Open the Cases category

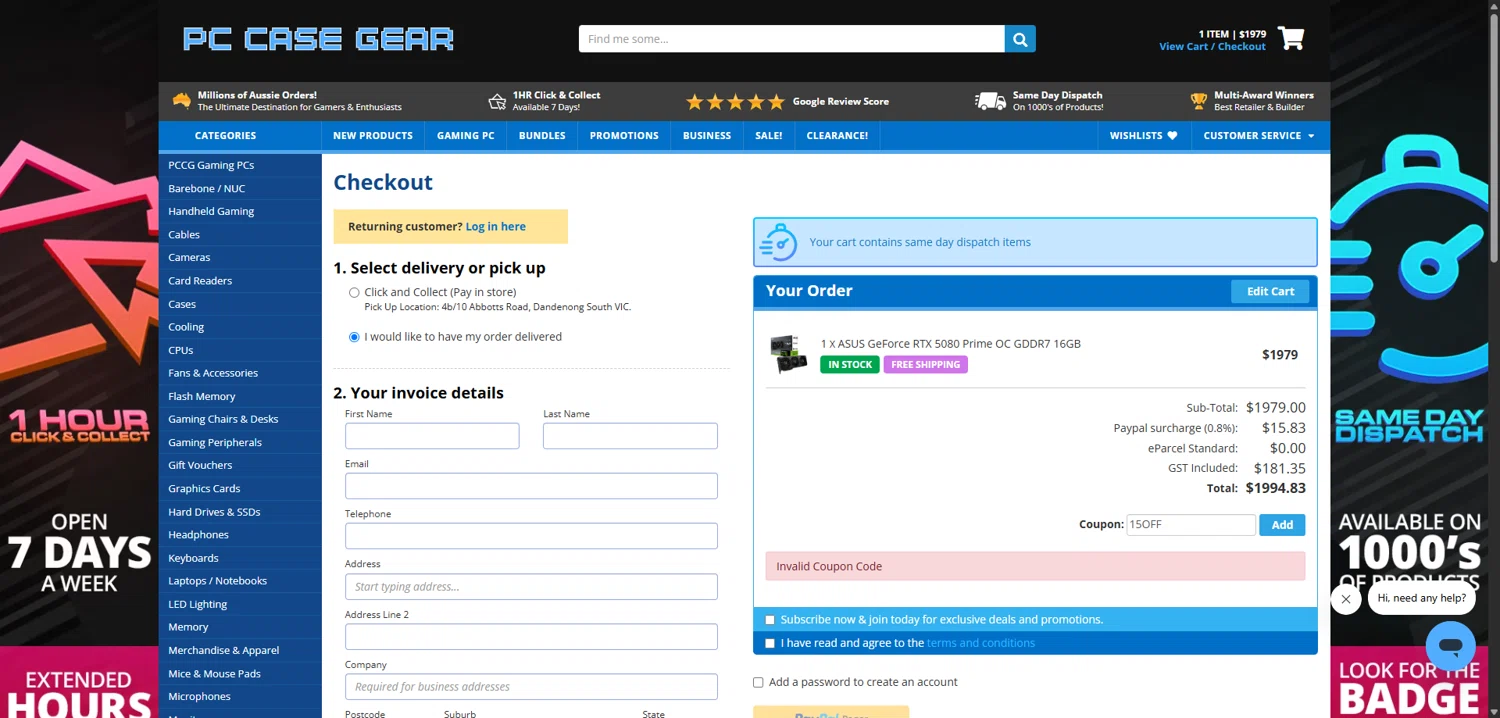(x=240, y=304)
